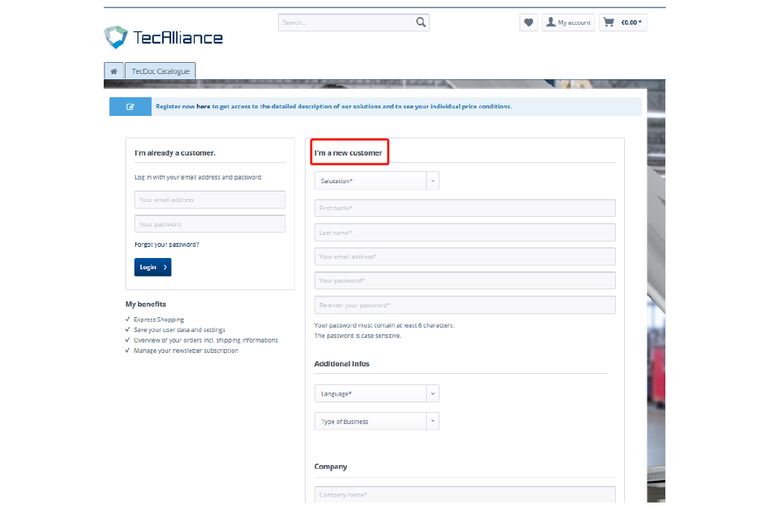Expand the Type of Business dropdown
This screenshot has height=510, width=770.
pyautogui.click(x=376, y=421)
